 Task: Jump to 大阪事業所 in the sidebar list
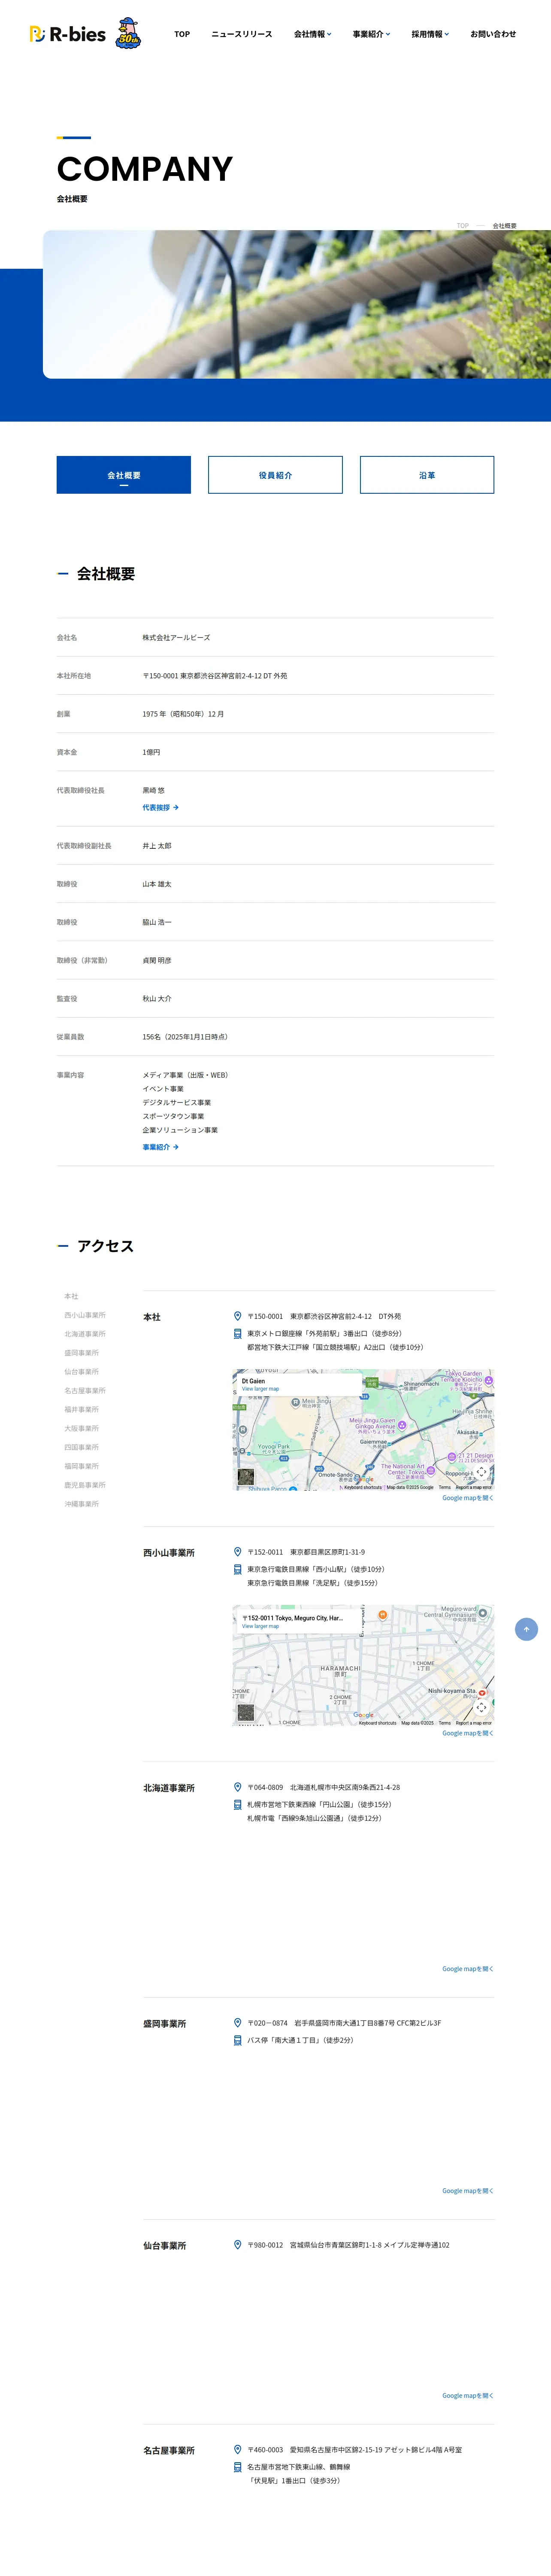pos(81,1428)
